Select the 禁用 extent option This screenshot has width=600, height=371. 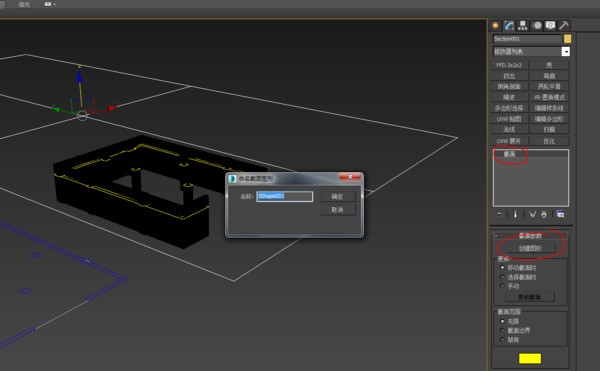[x=502, y=340]
